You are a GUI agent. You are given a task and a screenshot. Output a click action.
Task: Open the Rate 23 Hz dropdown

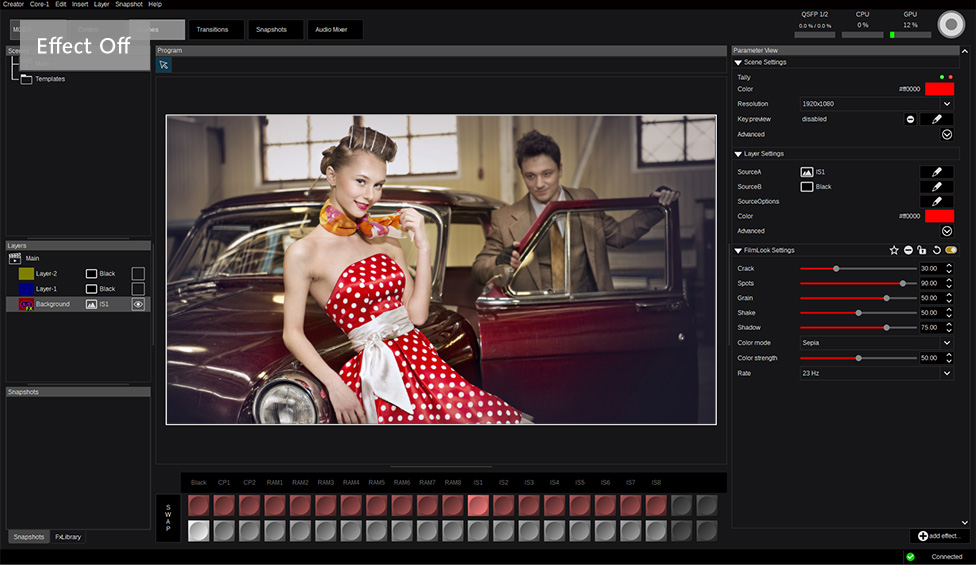pyautogui.click(x=876, y=373)
